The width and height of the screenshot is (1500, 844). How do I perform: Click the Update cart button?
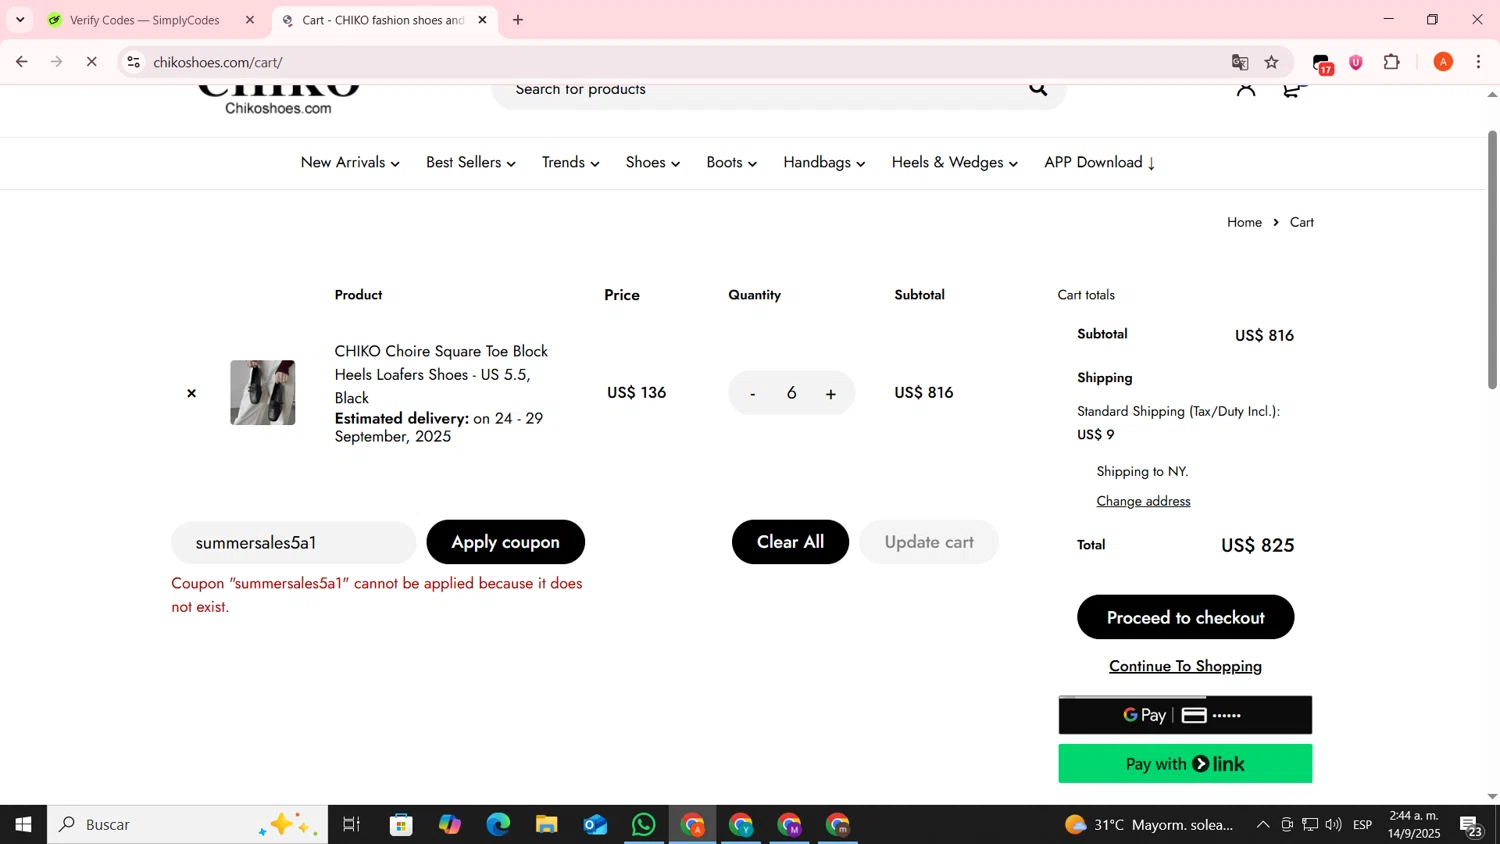tap(929, 542)
